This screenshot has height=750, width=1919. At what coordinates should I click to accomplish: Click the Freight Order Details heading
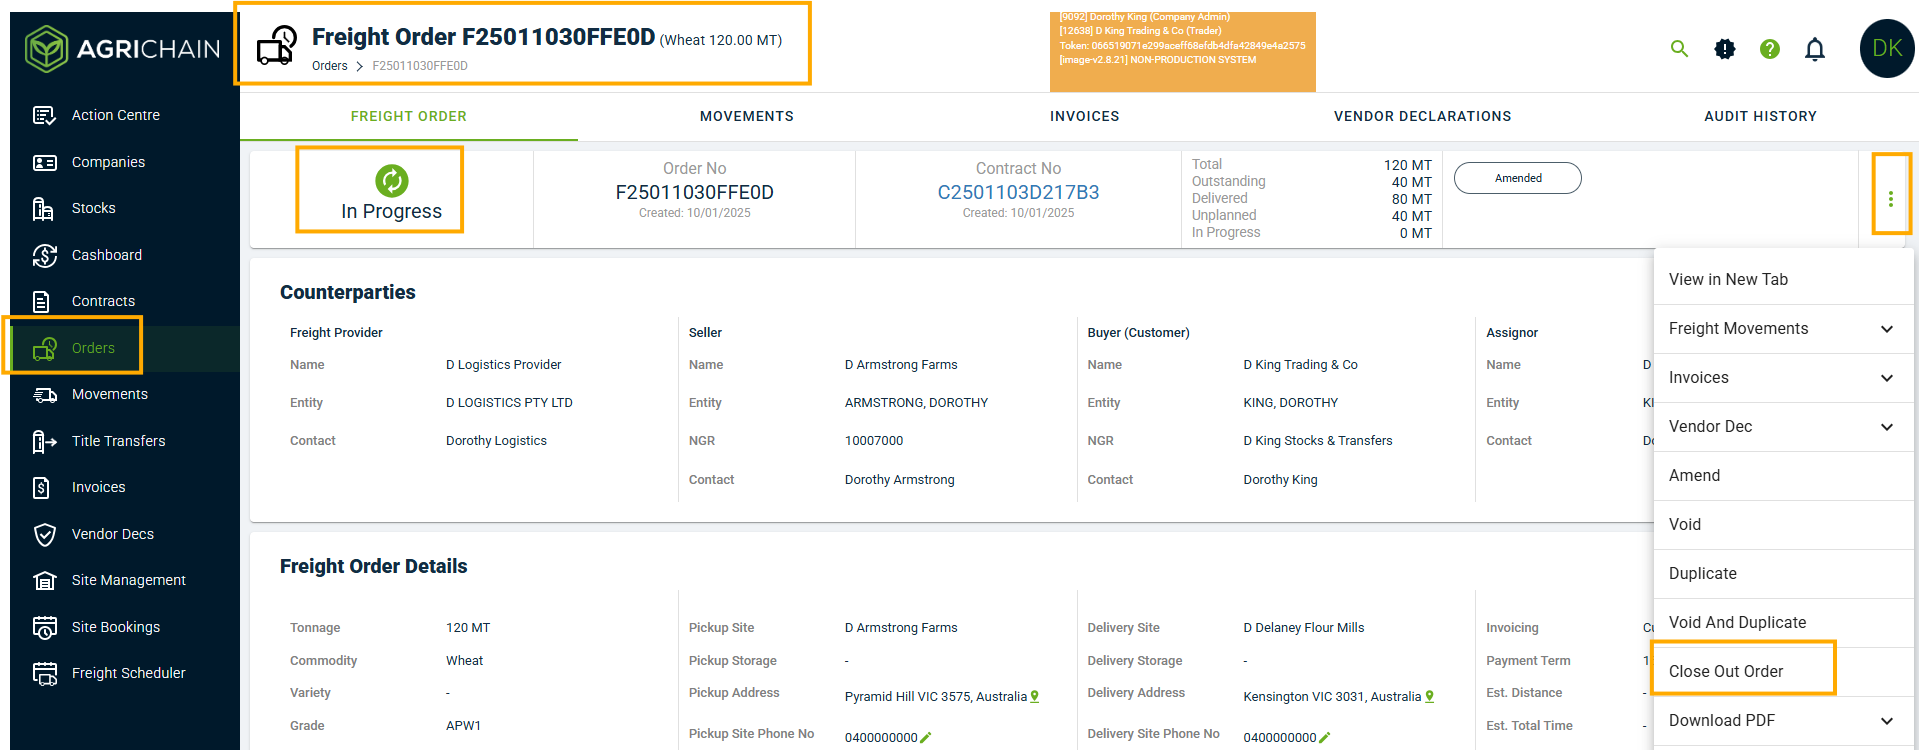tap(374, 566)
